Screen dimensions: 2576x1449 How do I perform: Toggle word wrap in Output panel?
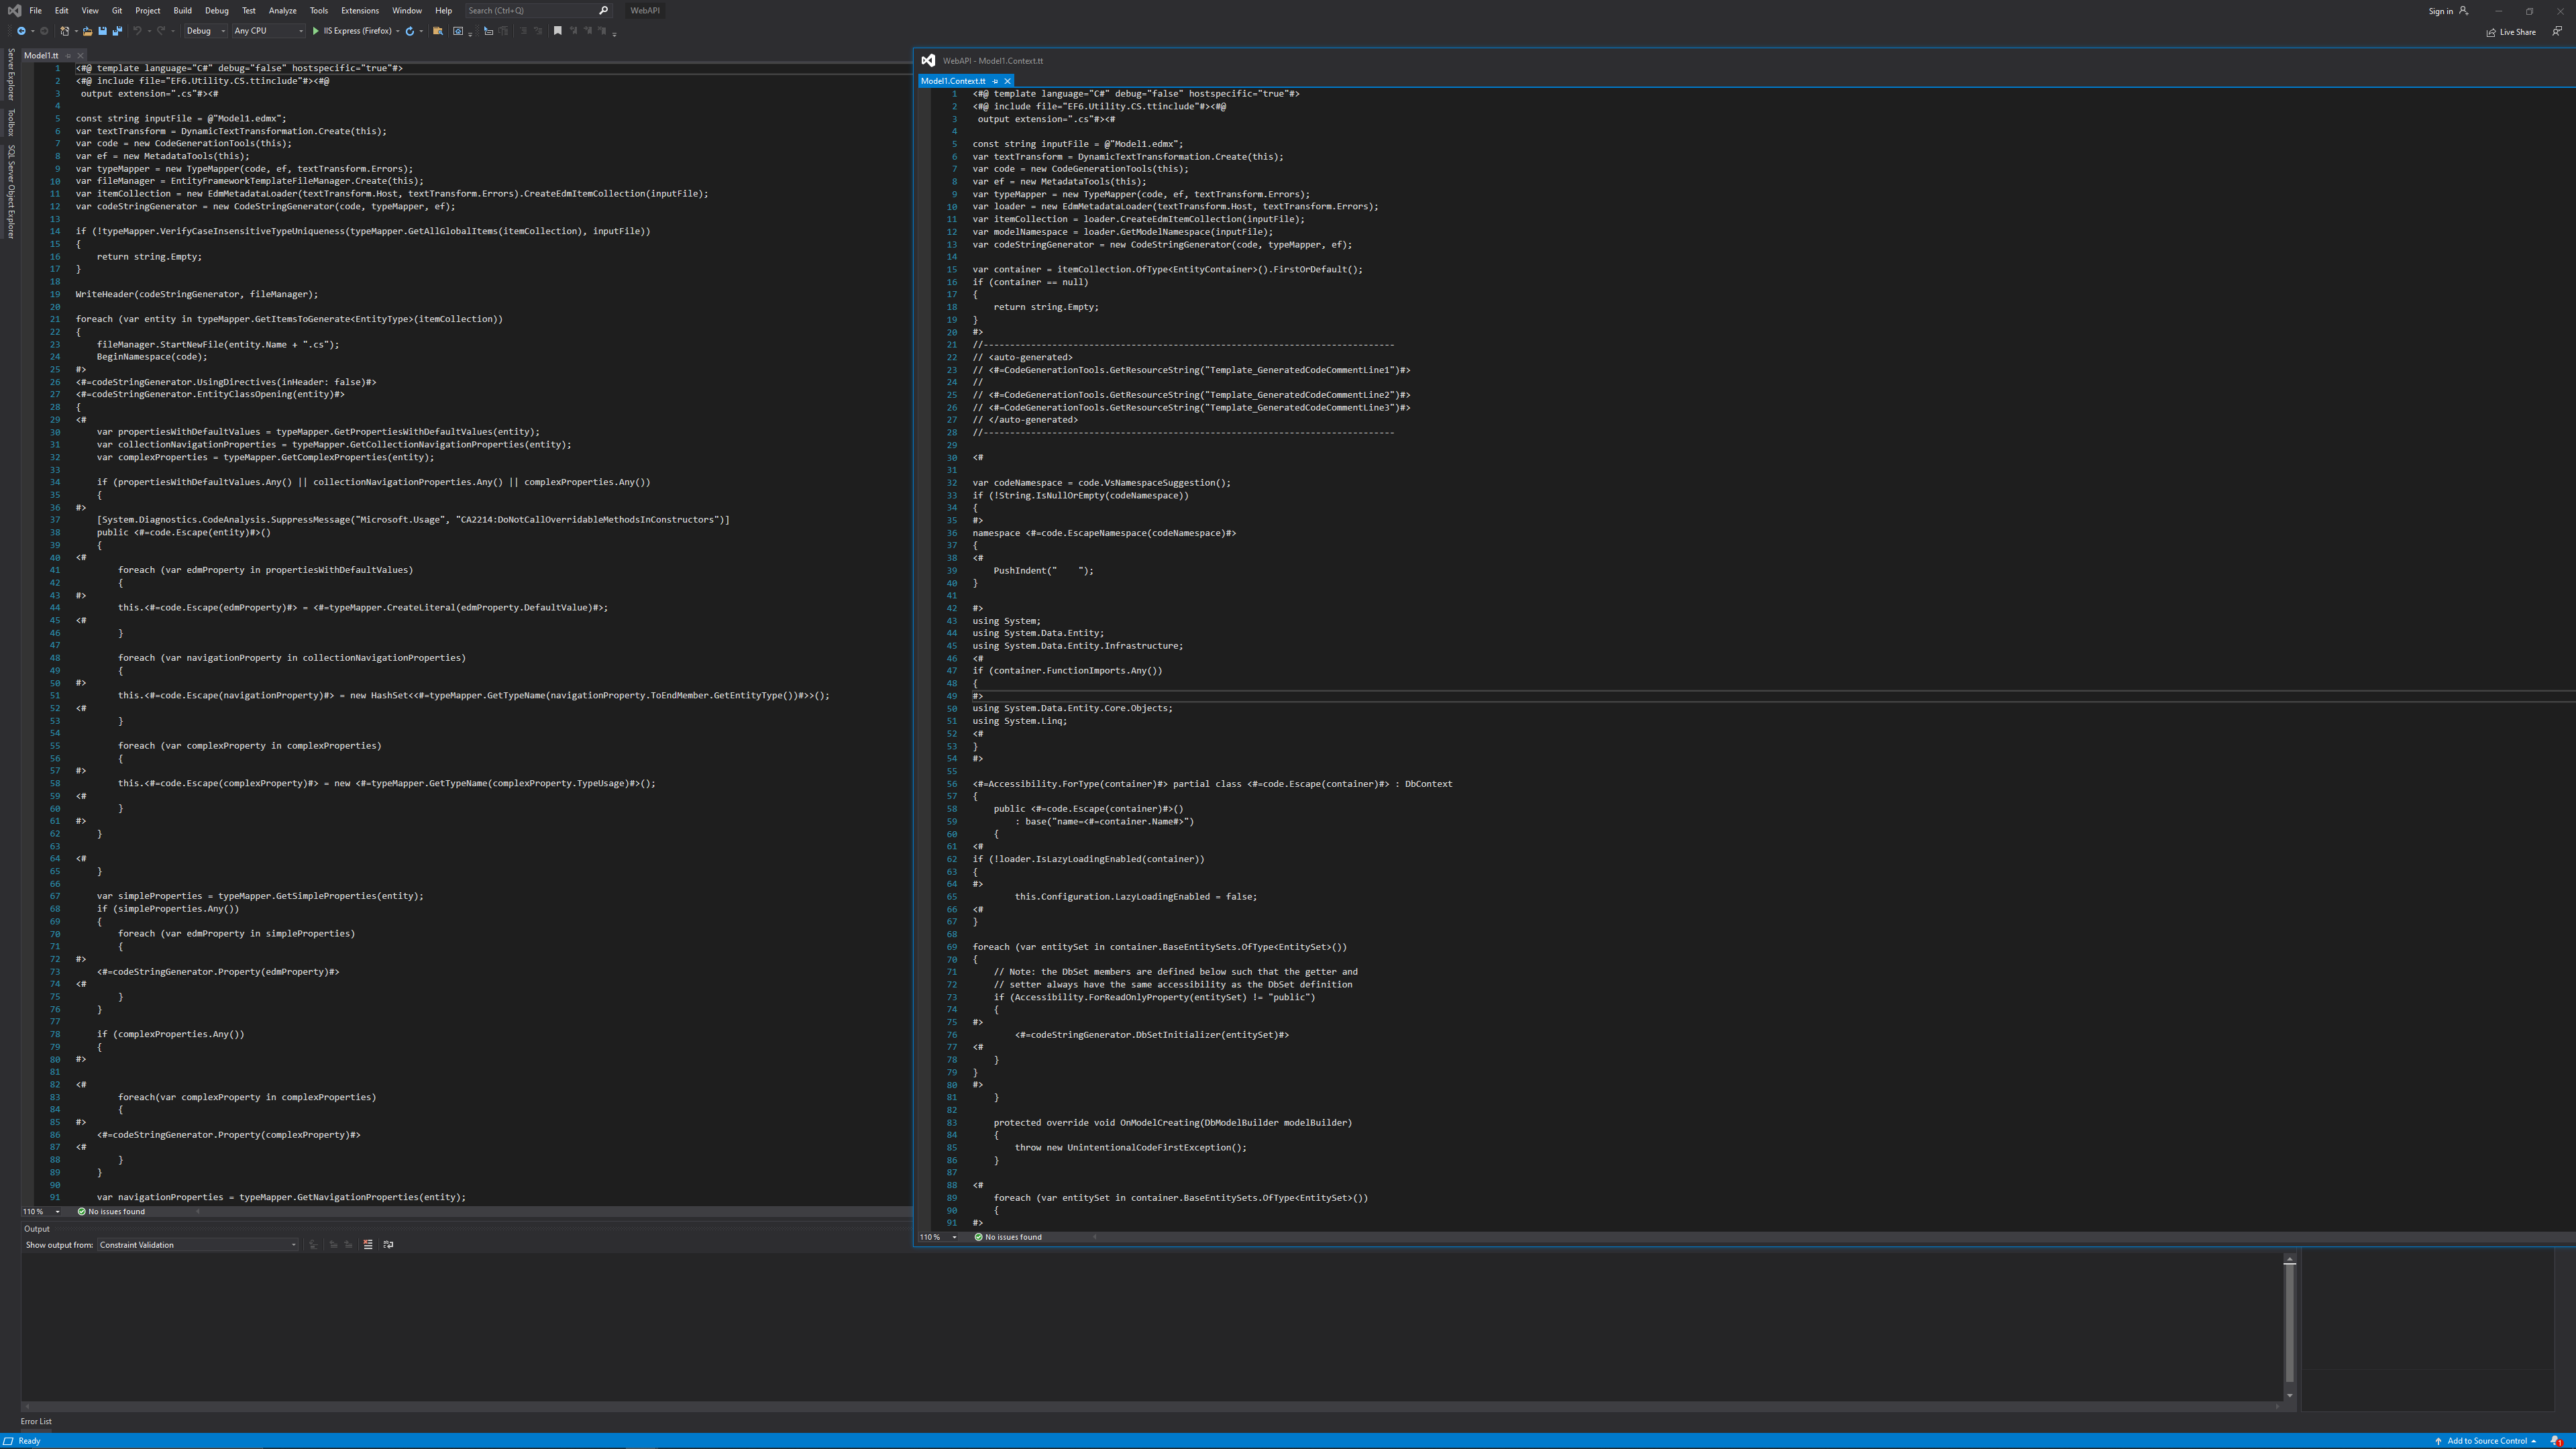coord(388,1245)
